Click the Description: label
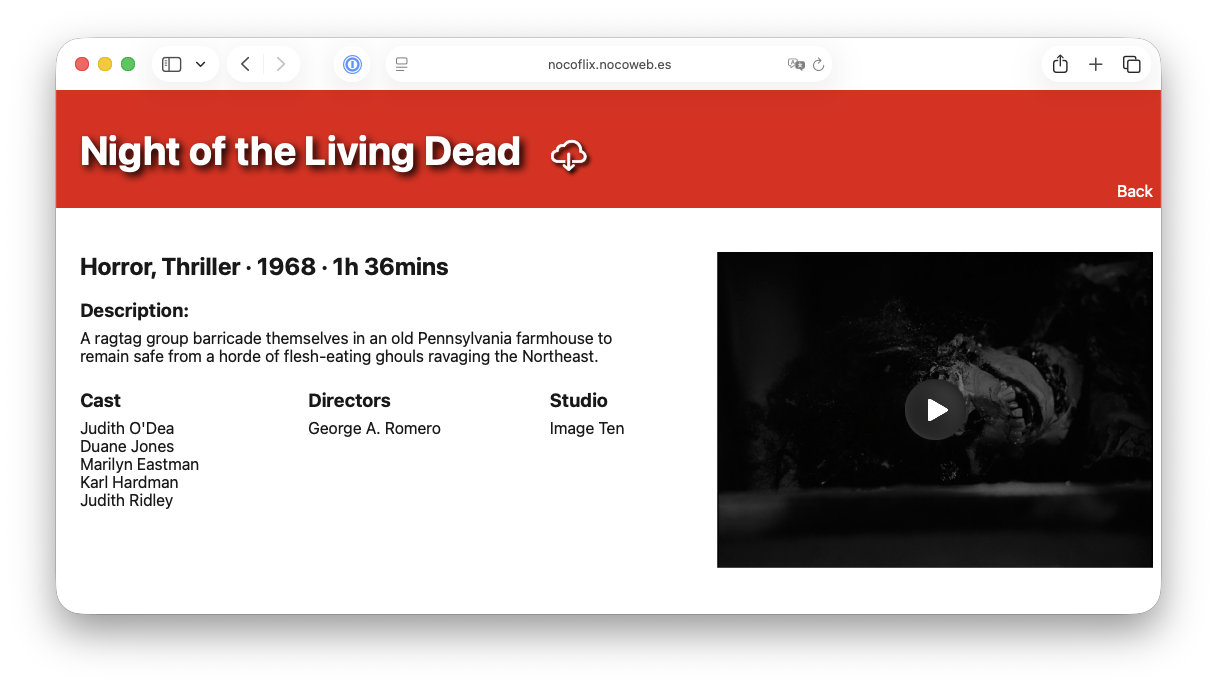 click(134, 311)
